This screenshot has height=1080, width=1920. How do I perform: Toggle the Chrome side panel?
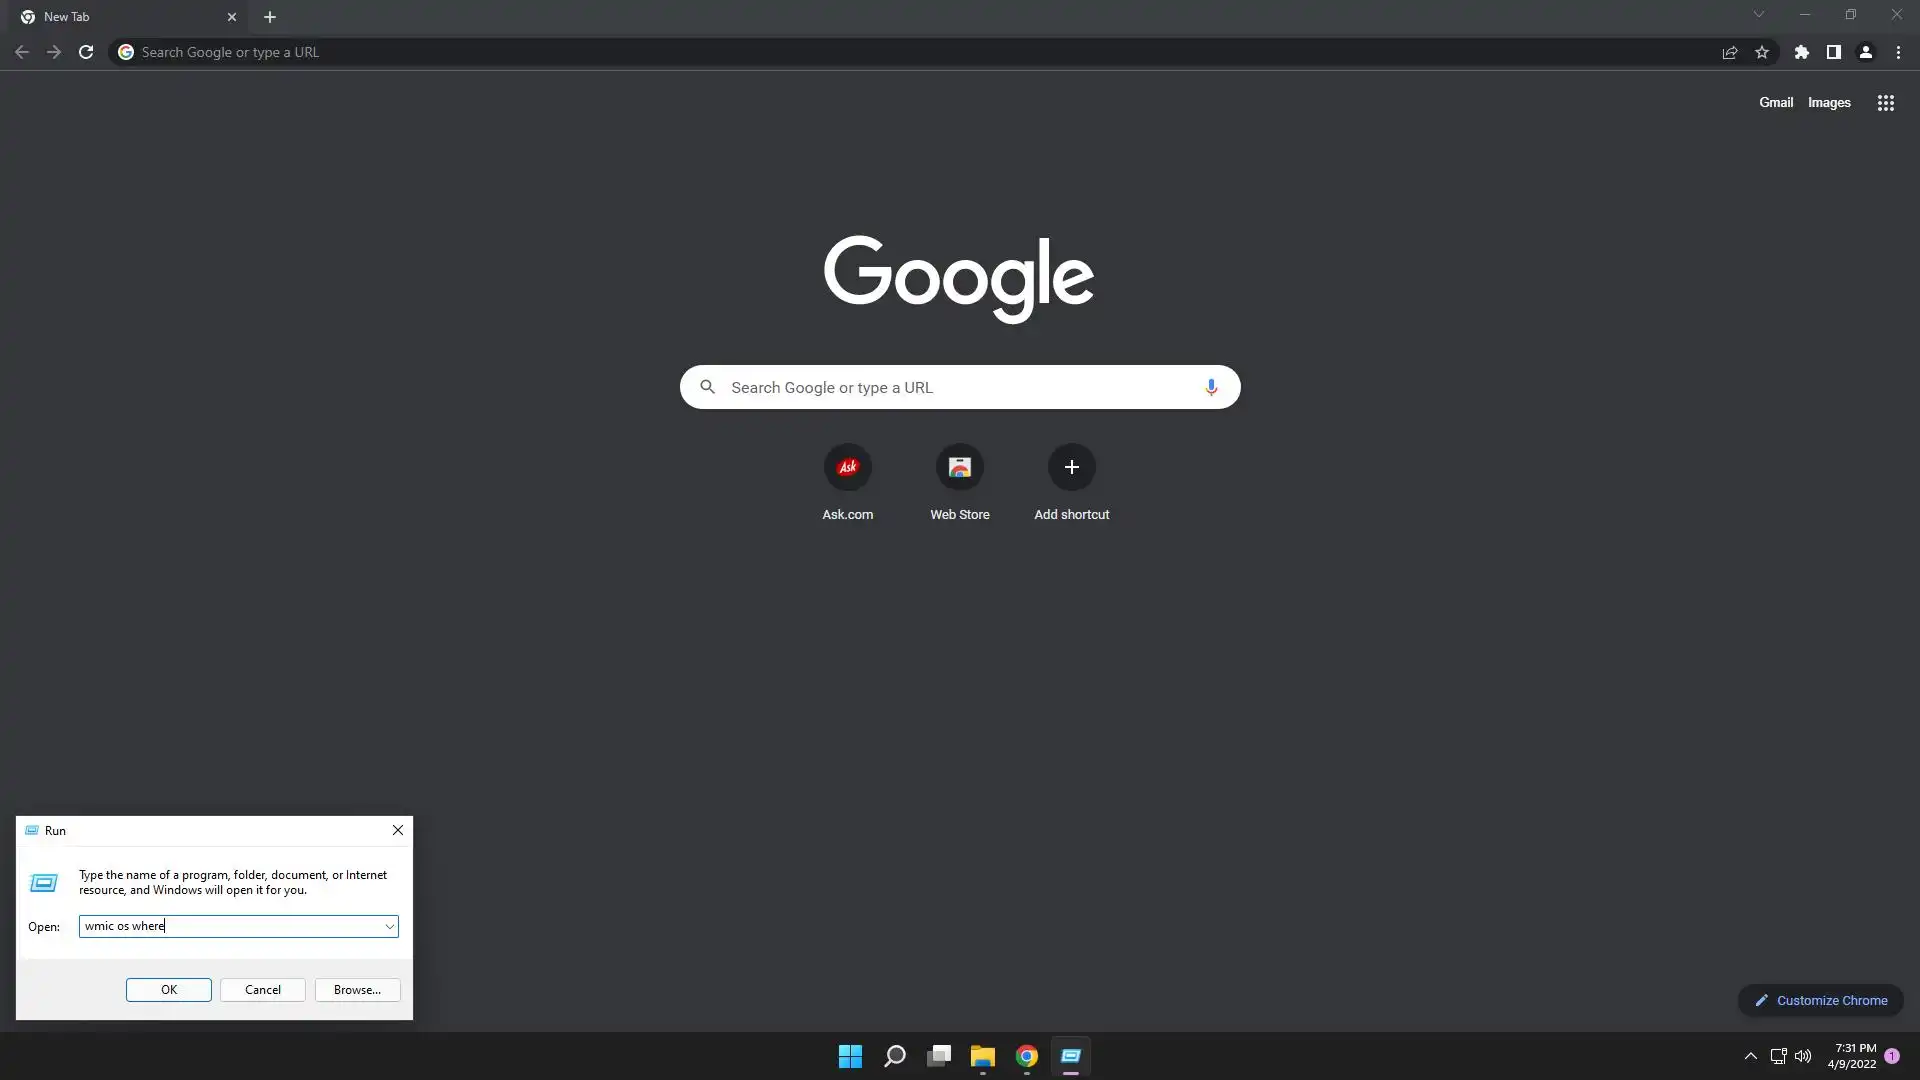[x=1833, y=52]
